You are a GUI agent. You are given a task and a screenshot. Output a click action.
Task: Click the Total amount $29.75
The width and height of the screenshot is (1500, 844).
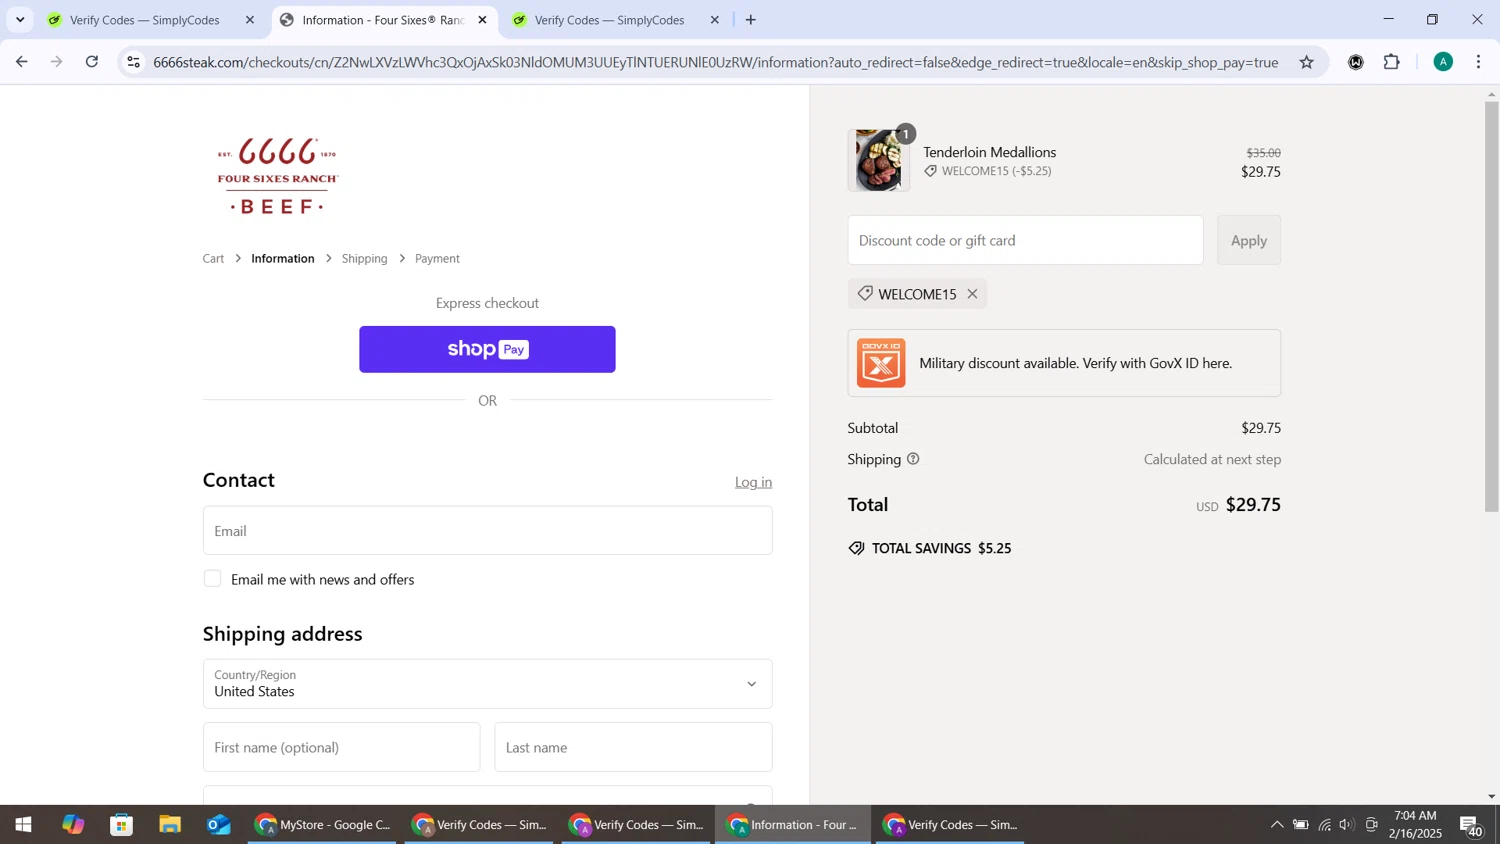click(x=1253, y=505)
